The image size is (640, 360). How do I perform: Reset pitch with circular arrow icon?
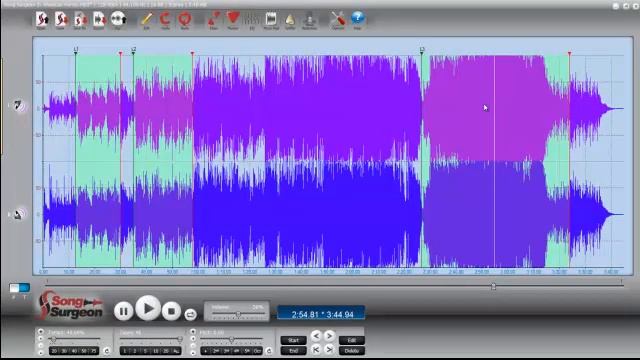(x=269, y=351)
